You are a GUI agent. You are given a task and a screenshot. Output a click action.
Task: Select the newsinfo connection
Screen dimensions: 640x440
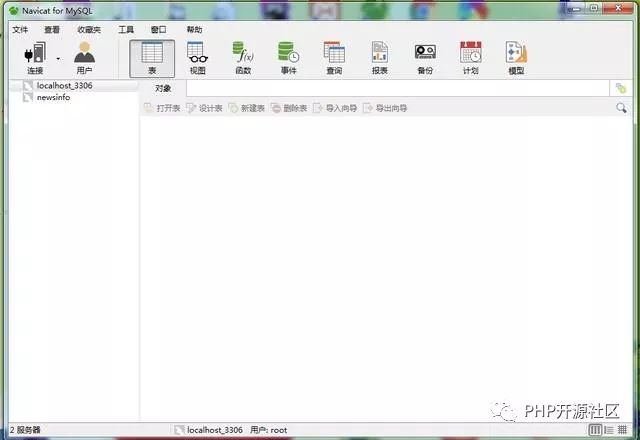click(53, 97)
